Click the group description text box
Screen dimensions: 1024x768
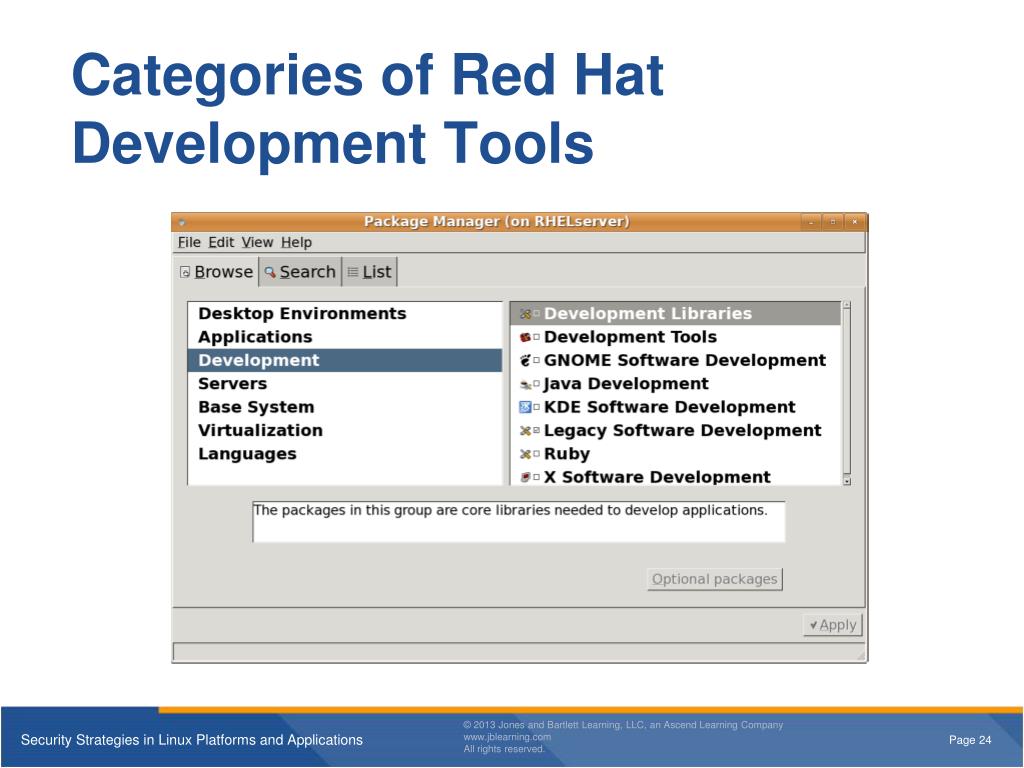pos(519,522)
